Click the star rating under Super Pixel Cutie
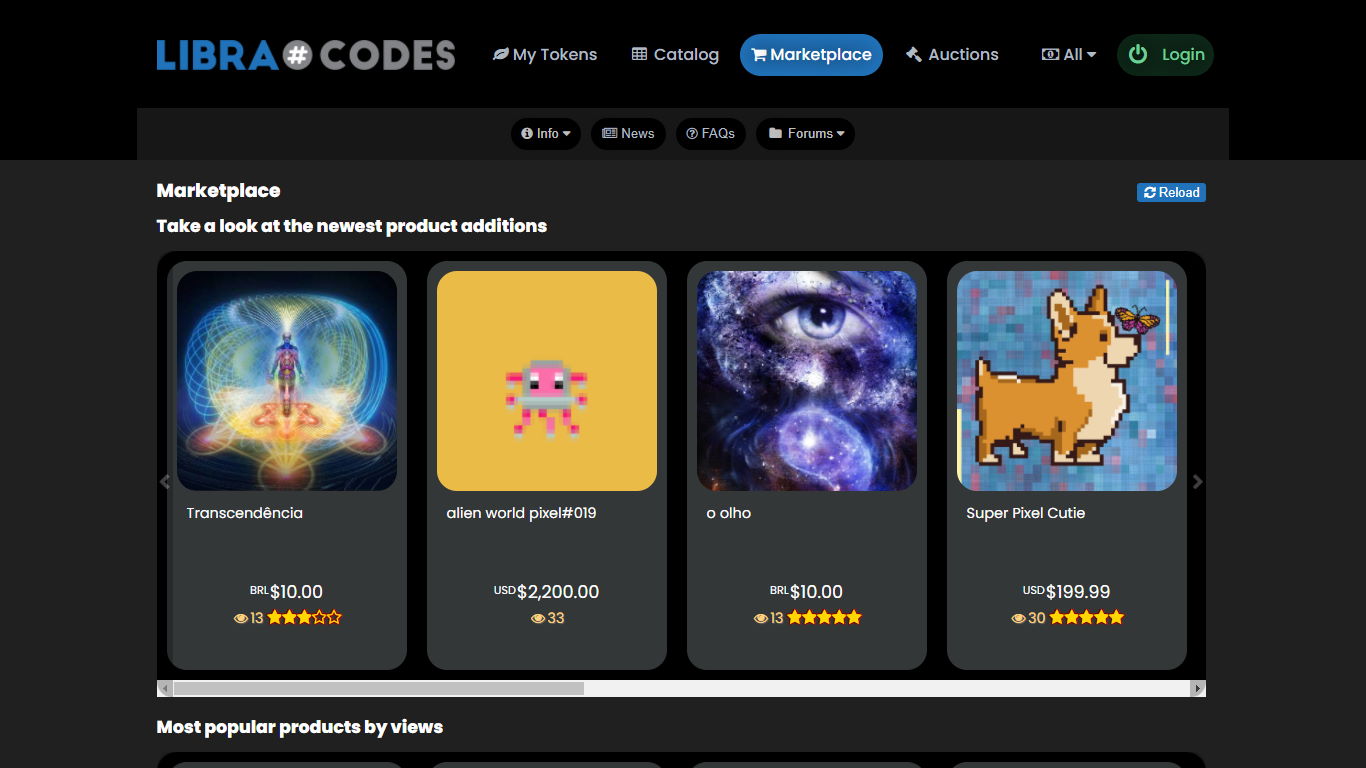The width and height of the screenshot is (1366, 768). (1087, 618)
